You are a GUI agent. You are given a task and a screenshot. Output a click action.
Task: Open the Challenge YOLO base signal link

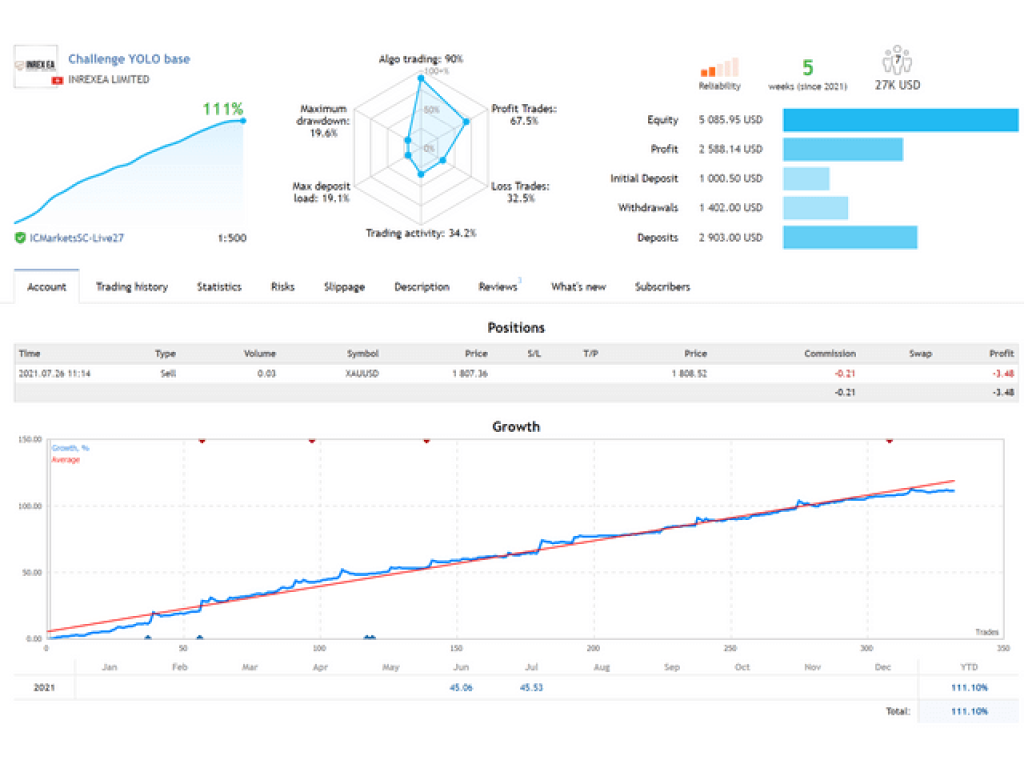pyautogui.click(x=129, y=59)
